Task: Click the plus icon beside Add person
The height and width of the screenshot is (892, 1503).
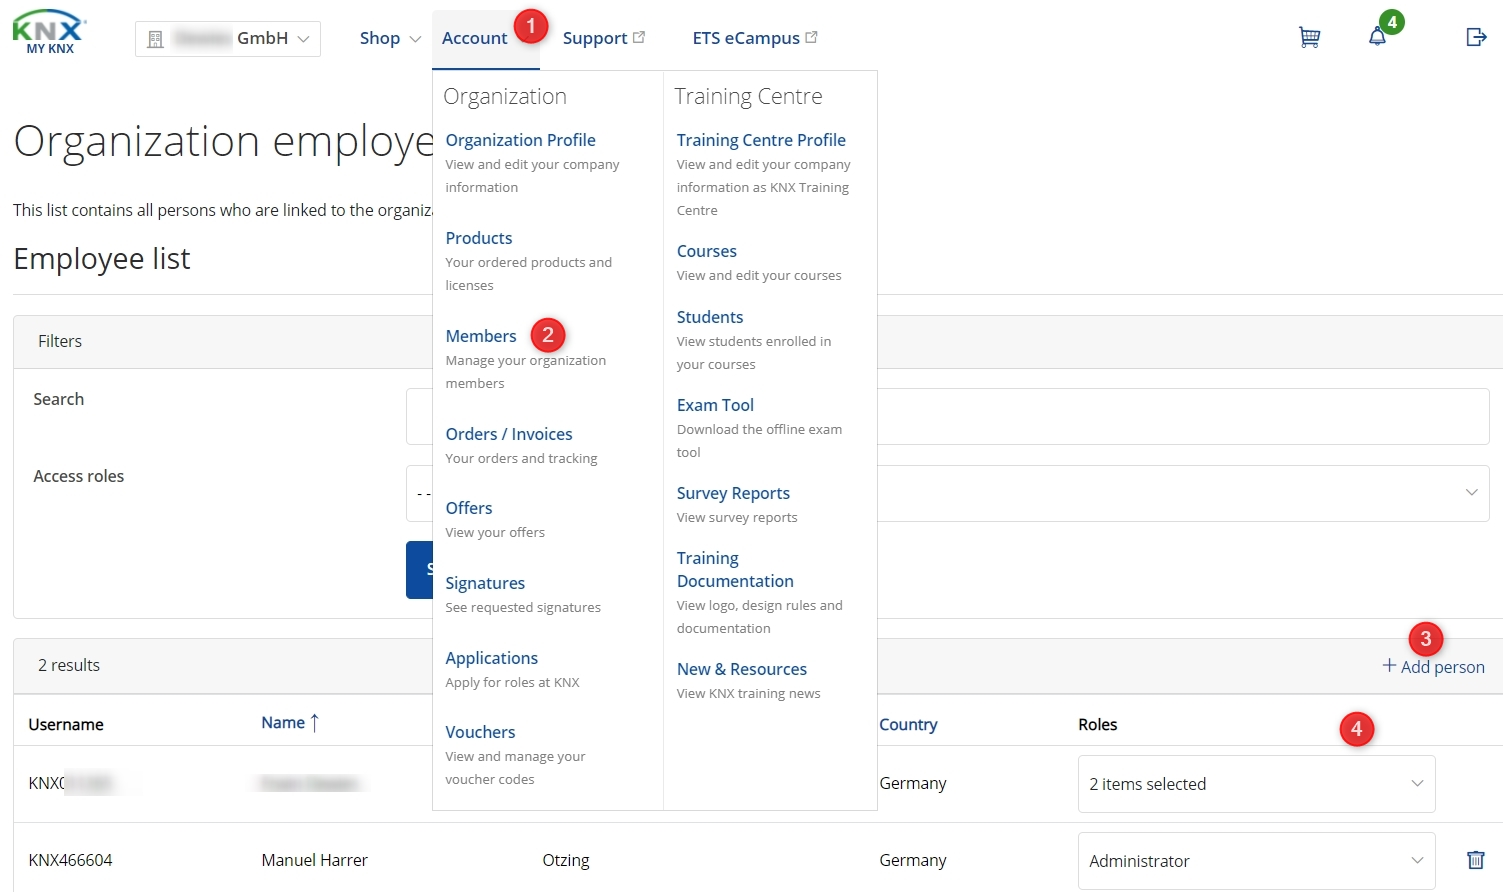Action: click(1389, 666)
